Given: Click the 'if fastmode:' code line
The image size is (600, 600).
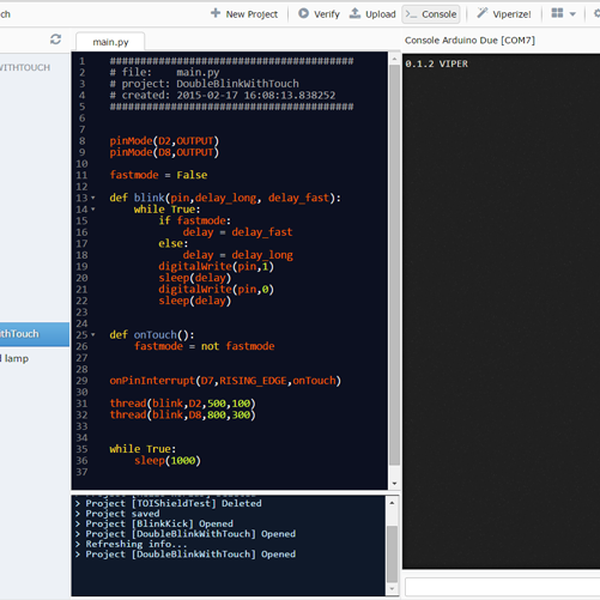Looking at the screenshot, I should pyautogui.click(x=195, y=221).
